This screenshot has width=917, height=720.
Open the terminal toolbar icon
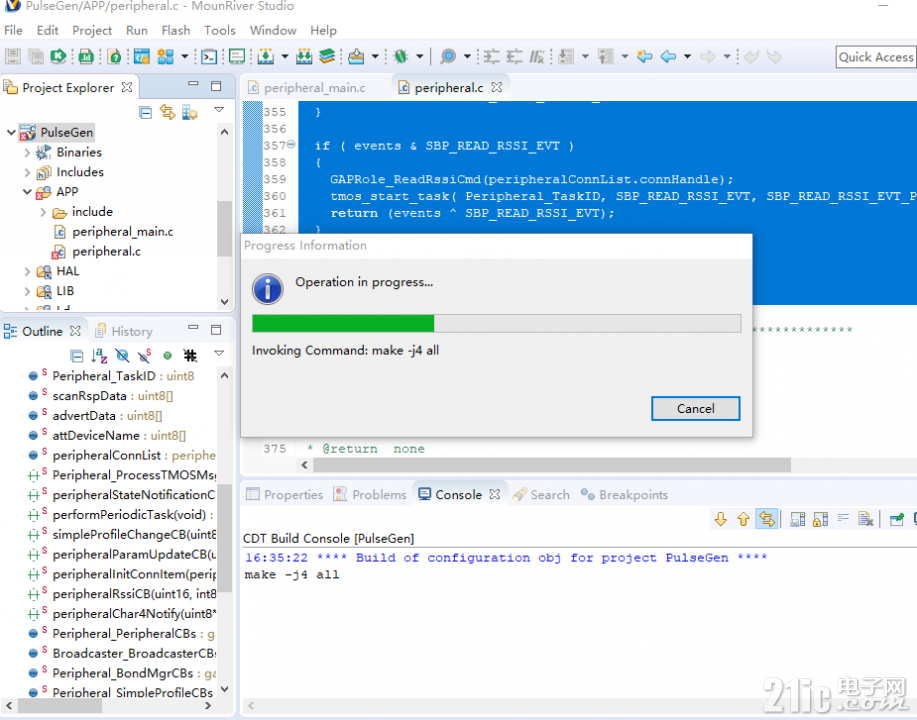pyautogui.click(x=209, y=57)
